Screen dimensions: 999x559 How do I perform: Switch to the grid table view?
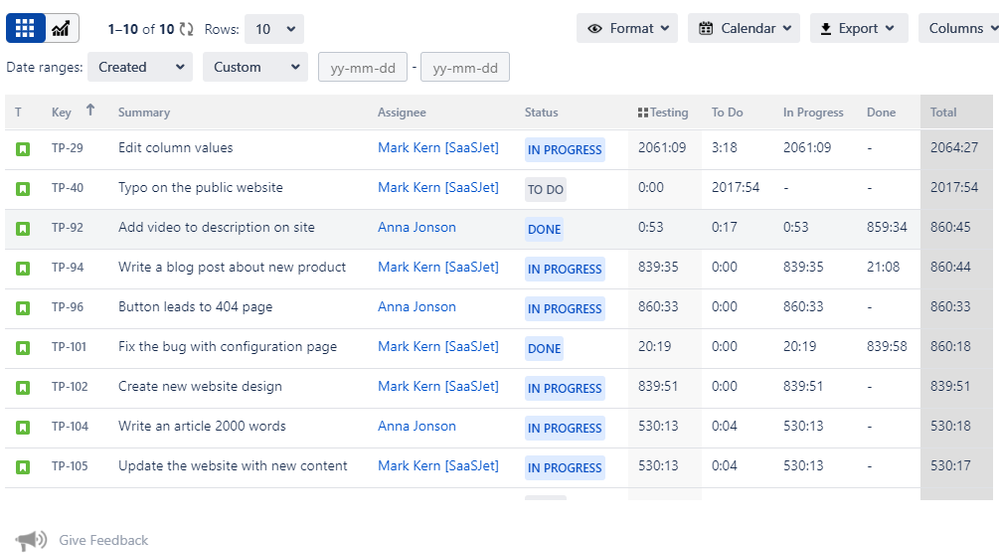click(25, 29)
